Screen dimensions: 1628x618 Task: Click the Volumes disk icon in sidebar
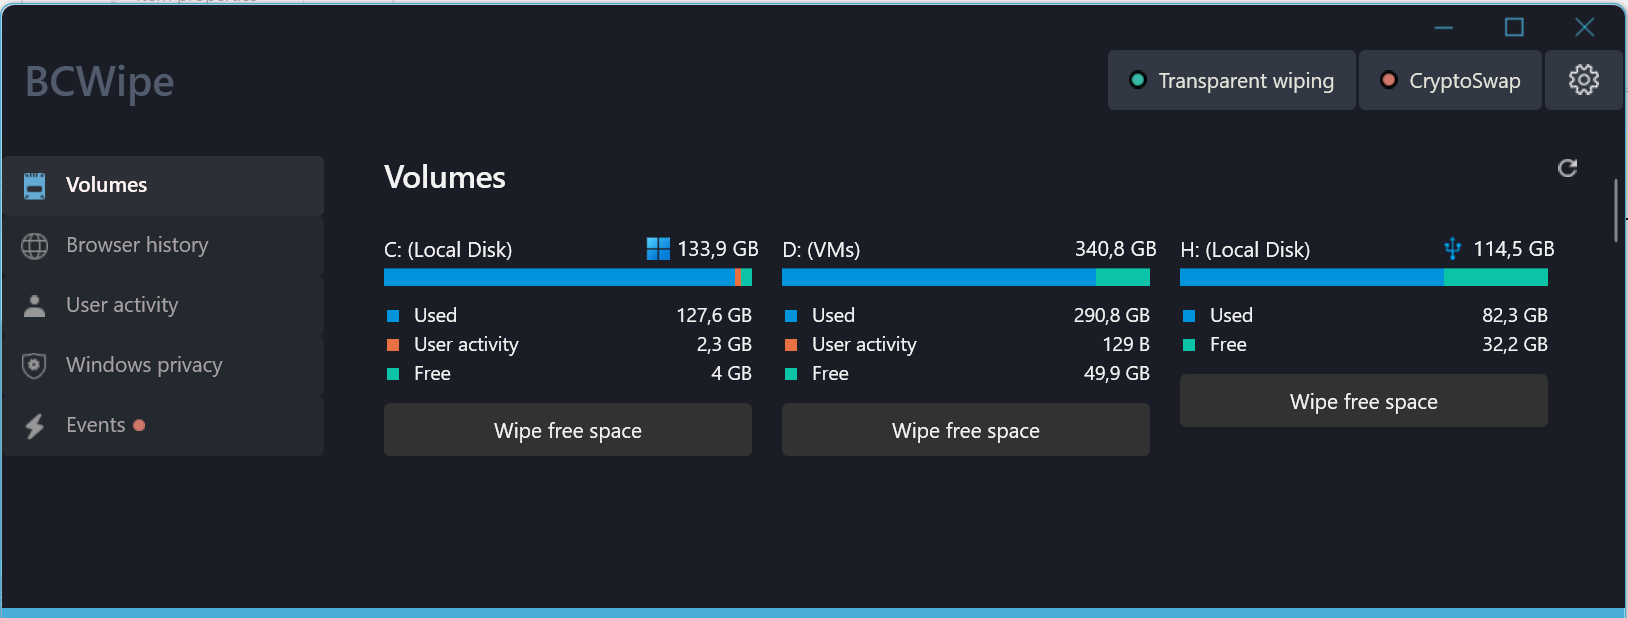pos(35,185)
